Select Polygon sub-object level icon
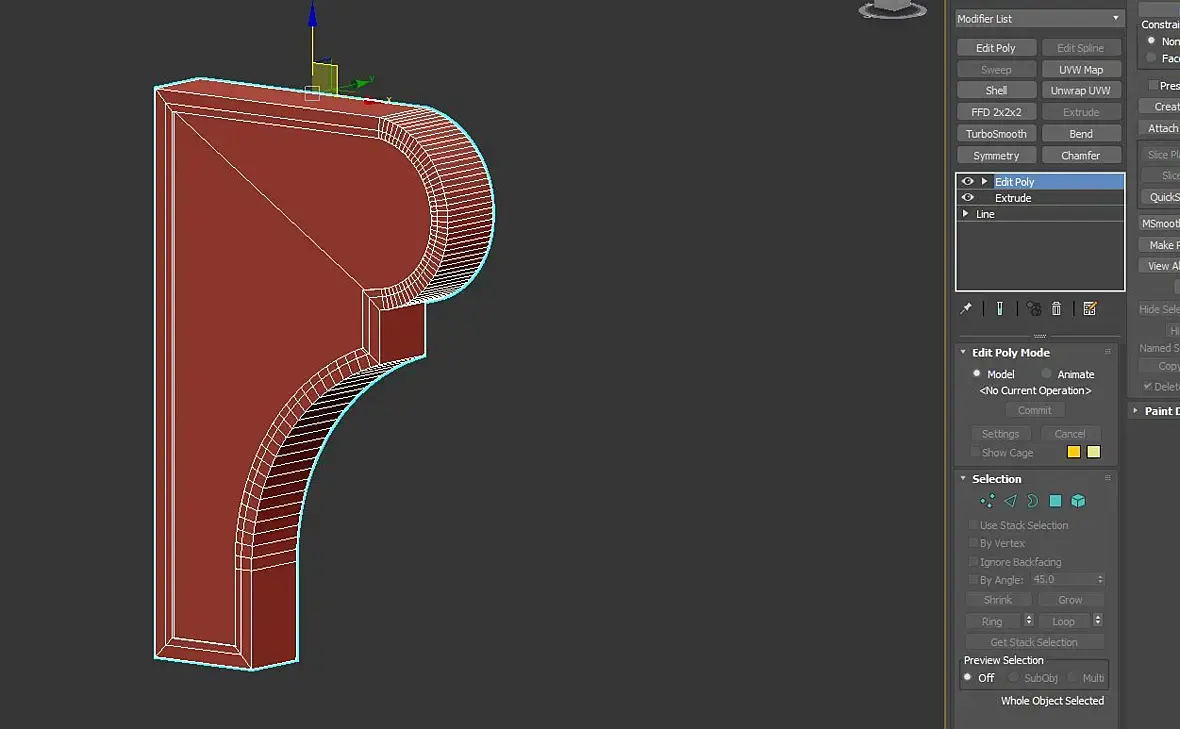The height and width of the screenshot is (729, 1180). [1055, 501]
